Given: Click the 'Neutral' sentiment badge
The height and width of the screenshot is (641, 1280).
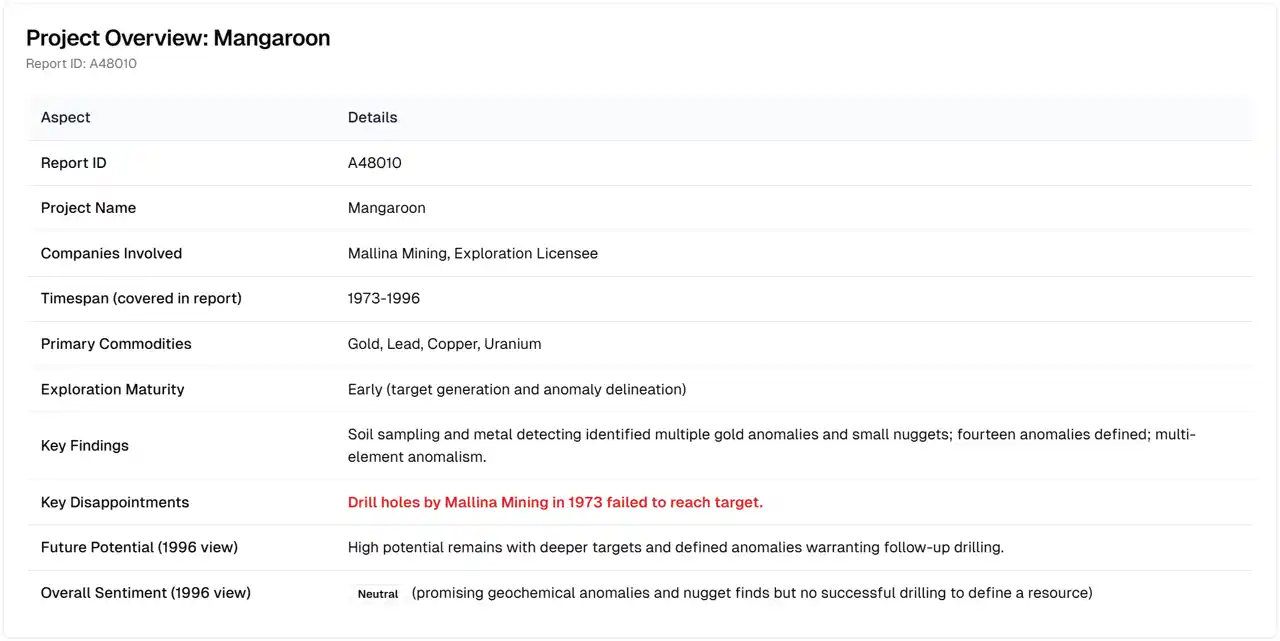Looking at the screenshot, I should [x=378, y=594].
